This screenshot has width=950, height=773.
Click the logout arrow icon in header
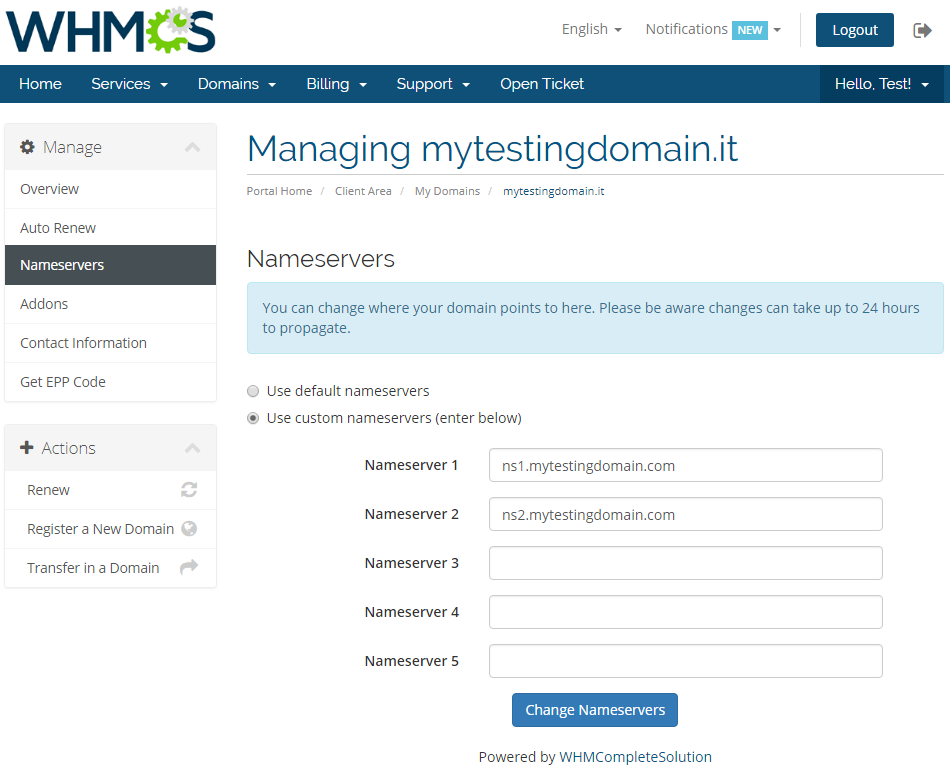(922, 30)
